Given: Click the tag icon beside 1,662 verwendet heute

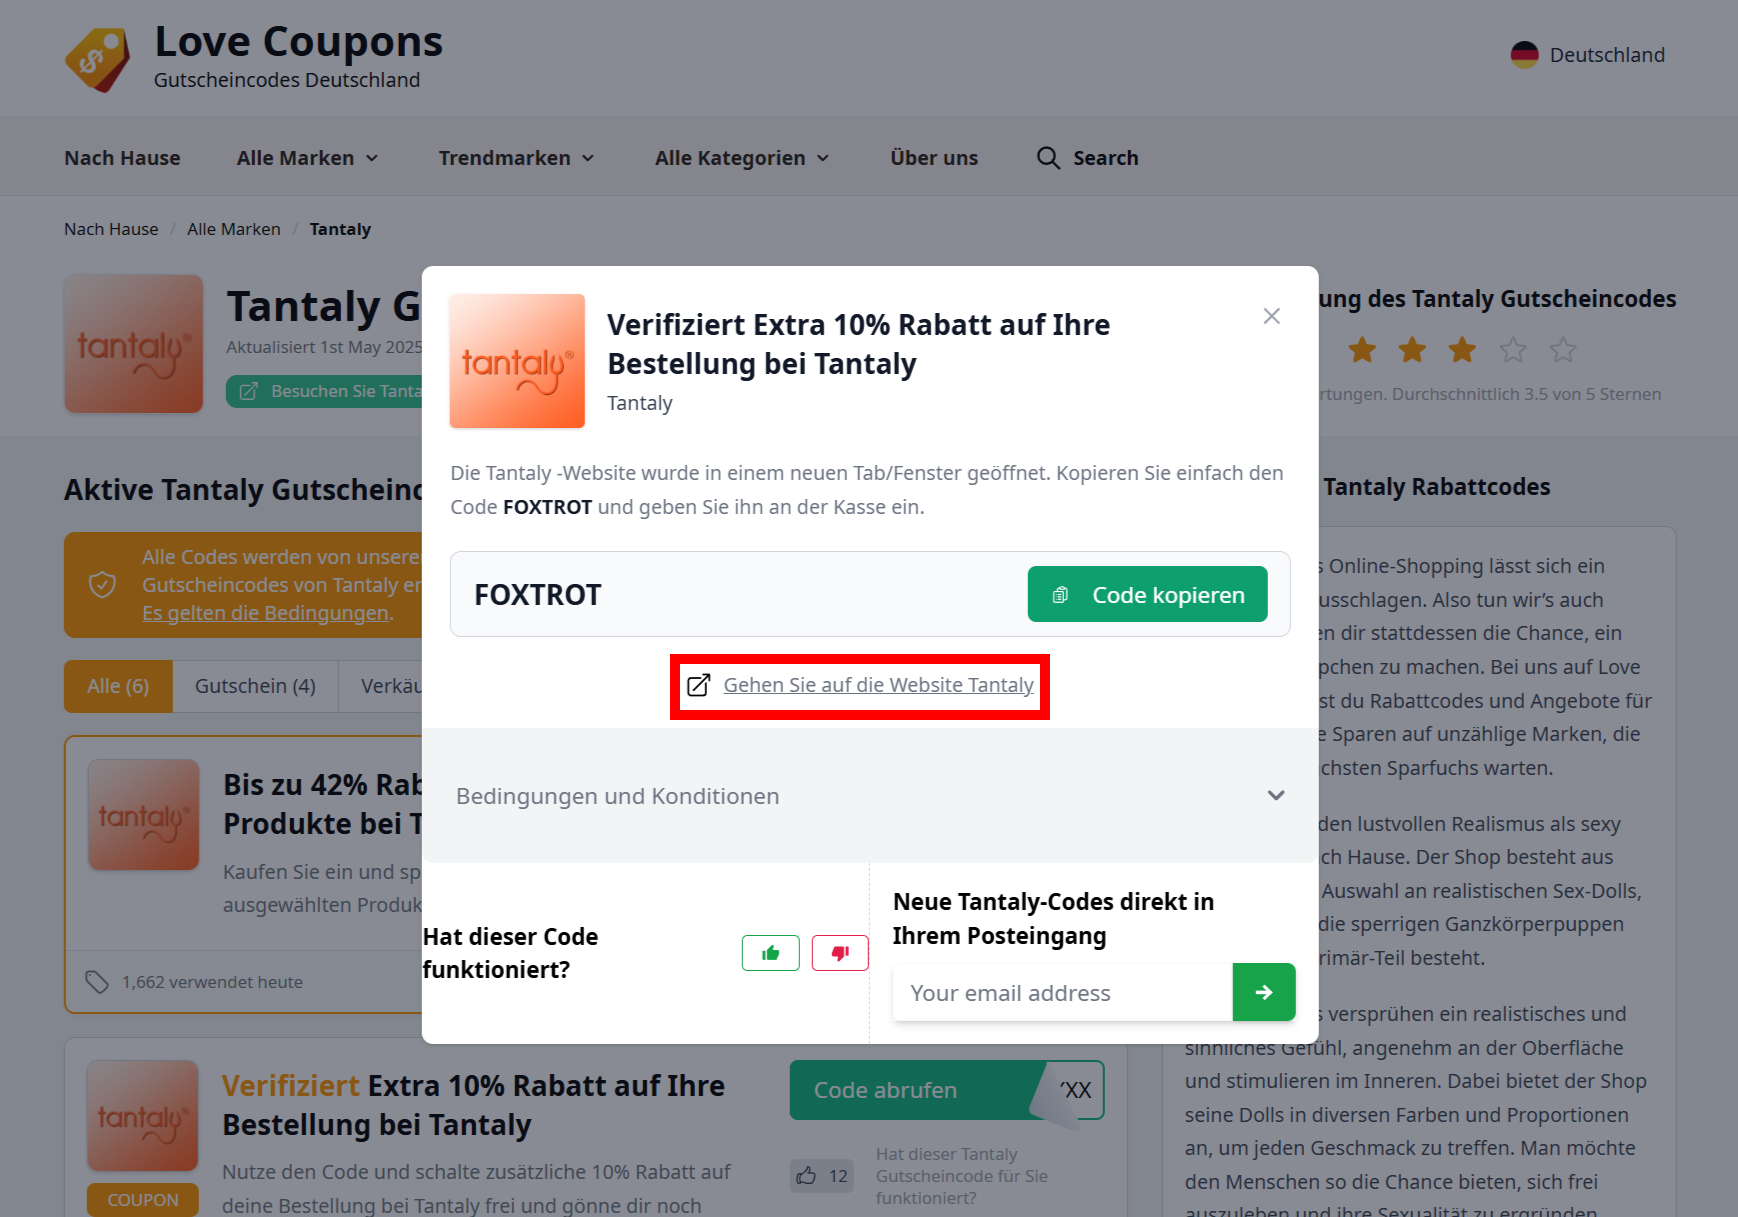Looking at the screenshot, I should (97, 982).
